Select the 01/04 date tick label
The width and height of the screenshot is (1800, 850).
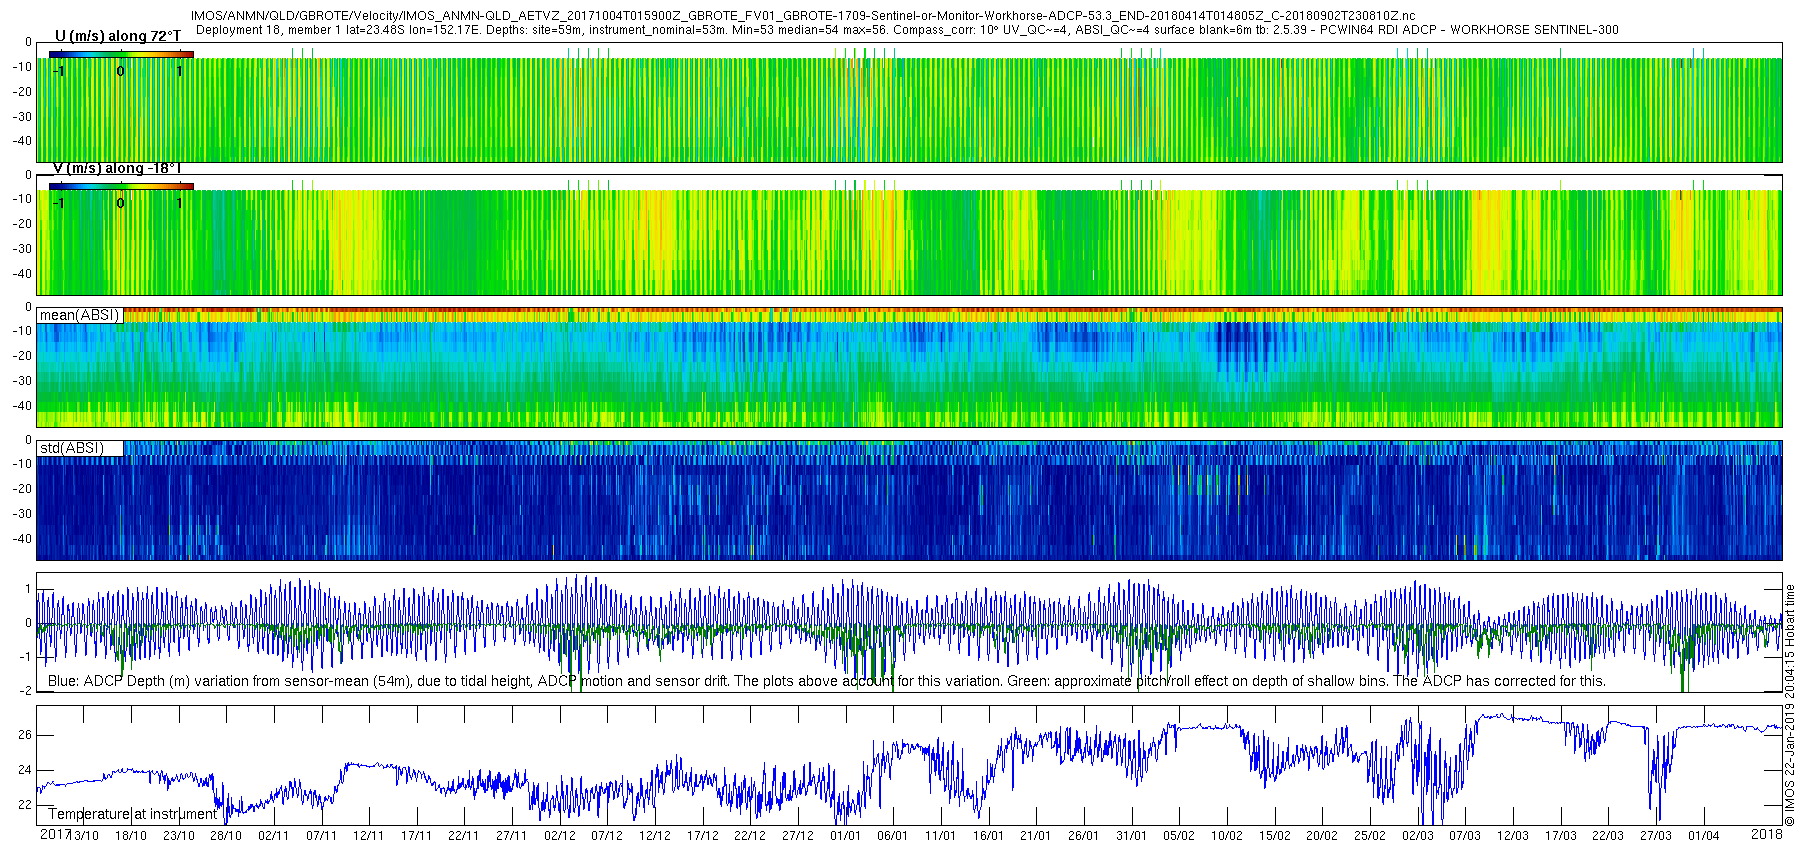[x=1704, y=836]
